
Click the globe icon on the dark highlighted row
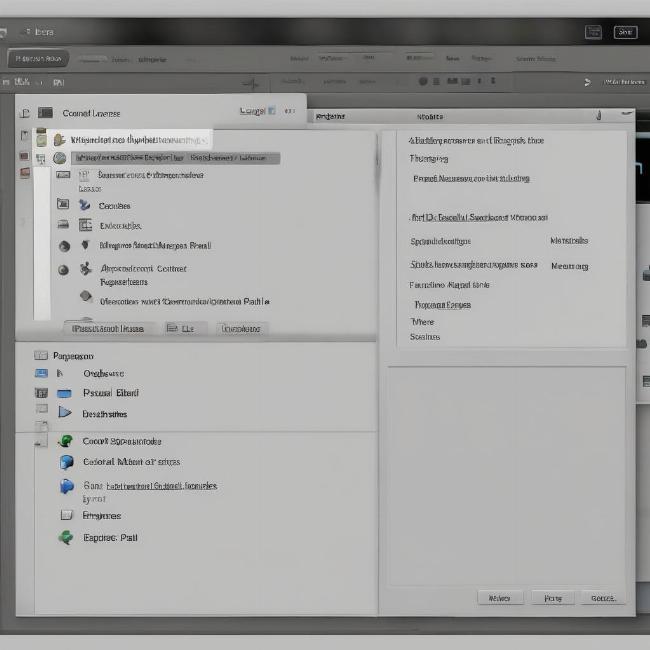(60, 158)
